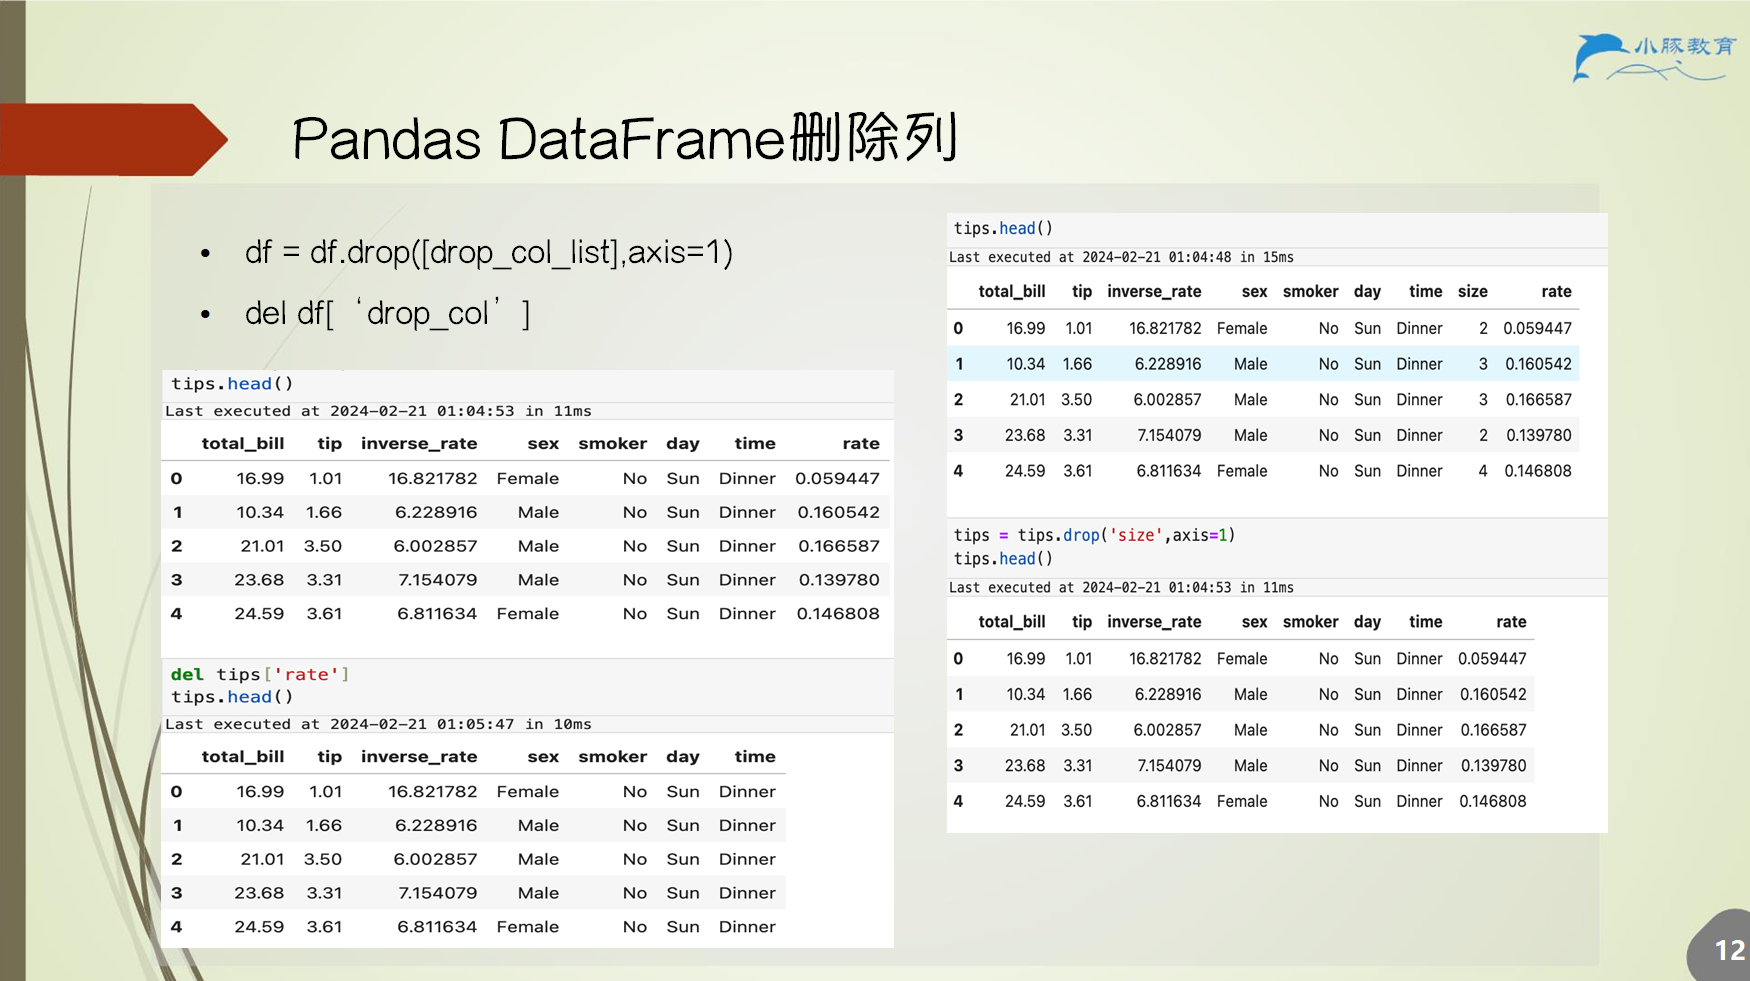Click 6.002857 in the table below del tips['rate']
Screen dimensions: 1750x981
(435, 859)
